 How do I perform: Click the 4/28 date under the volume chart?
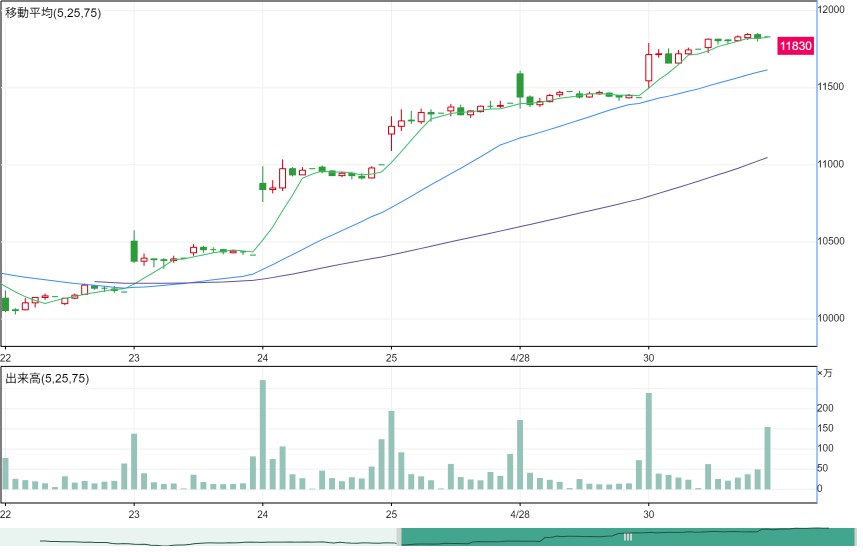tap(520, 514)
